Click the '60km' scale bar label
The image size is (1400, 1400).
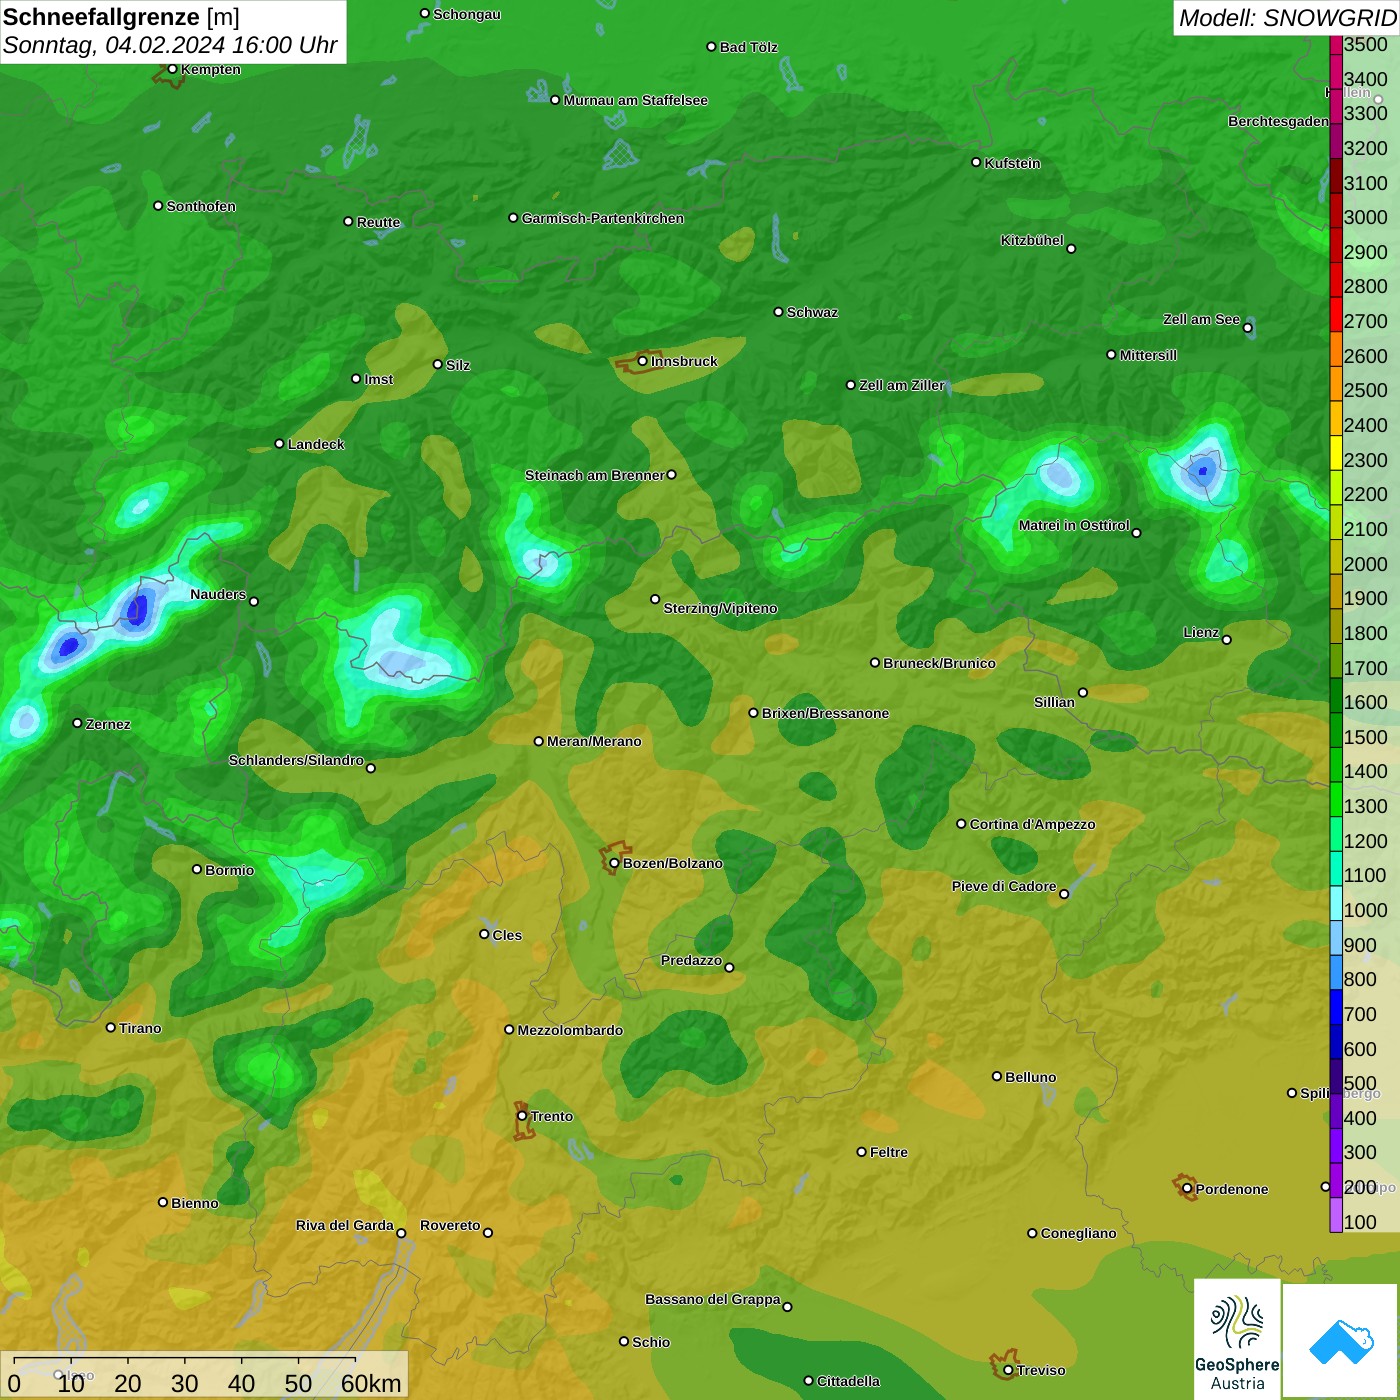click(371, 1383)
